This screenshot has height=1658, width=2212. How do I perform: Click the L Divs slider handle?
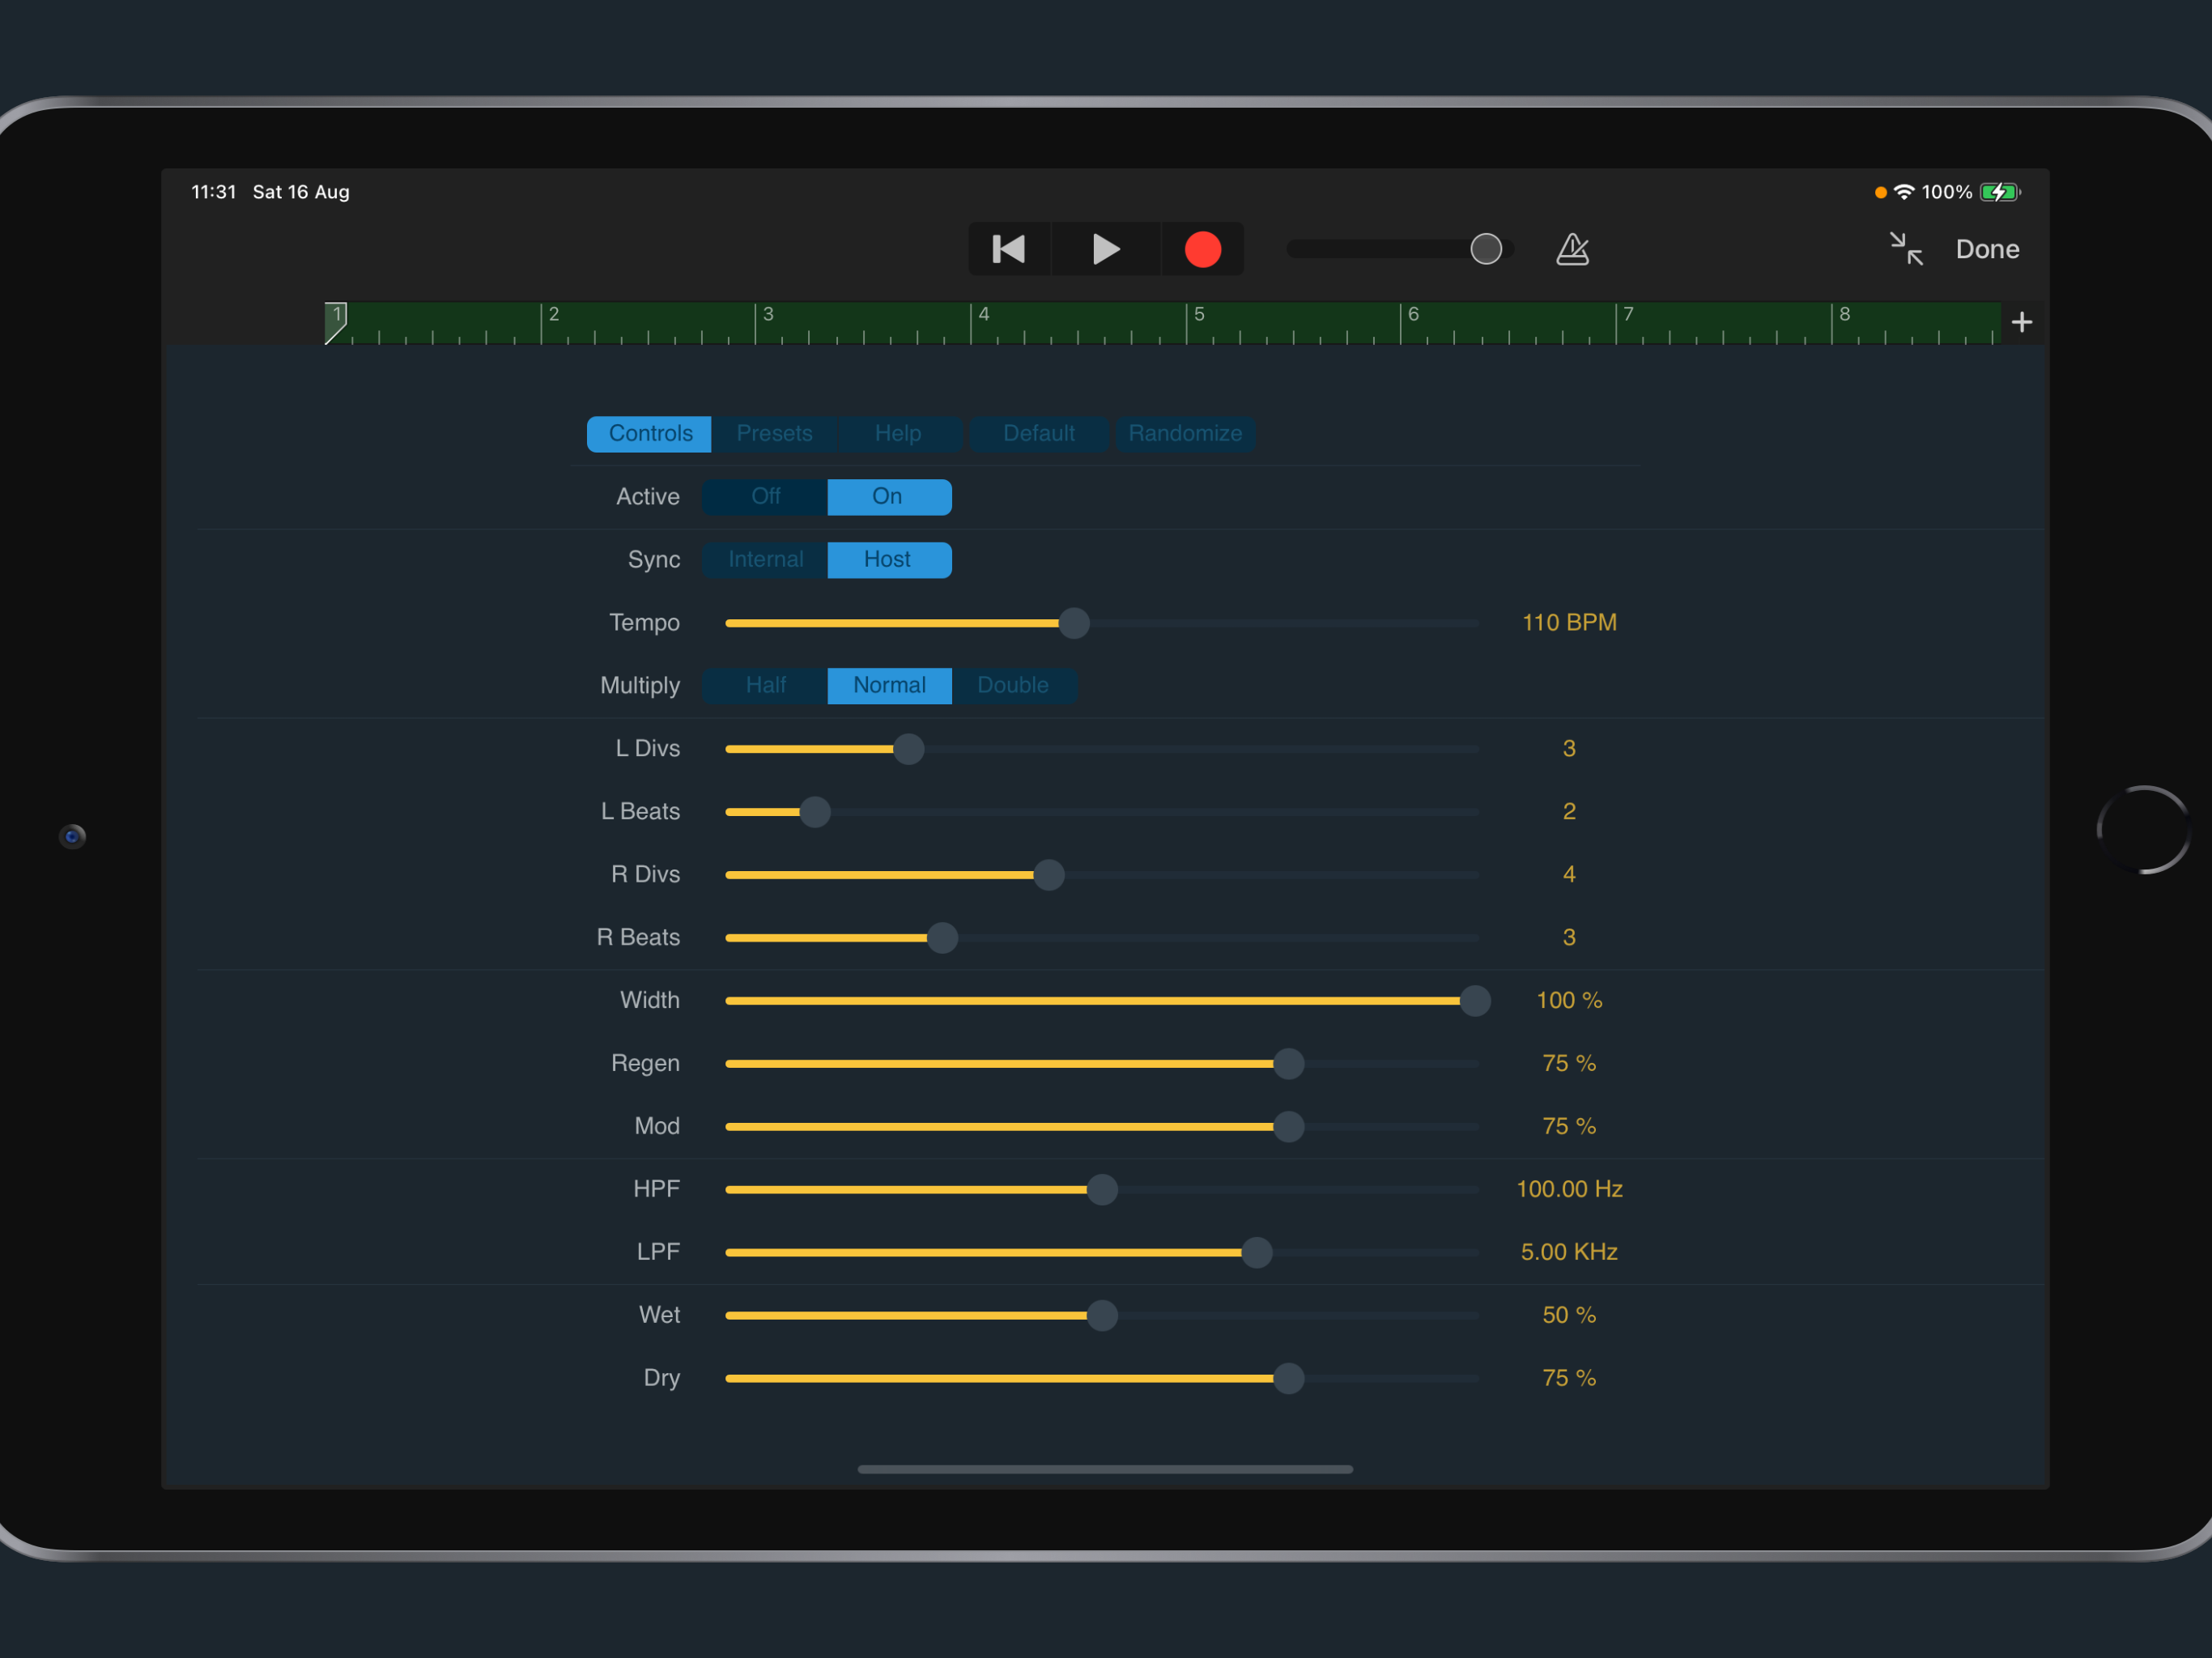908,749
